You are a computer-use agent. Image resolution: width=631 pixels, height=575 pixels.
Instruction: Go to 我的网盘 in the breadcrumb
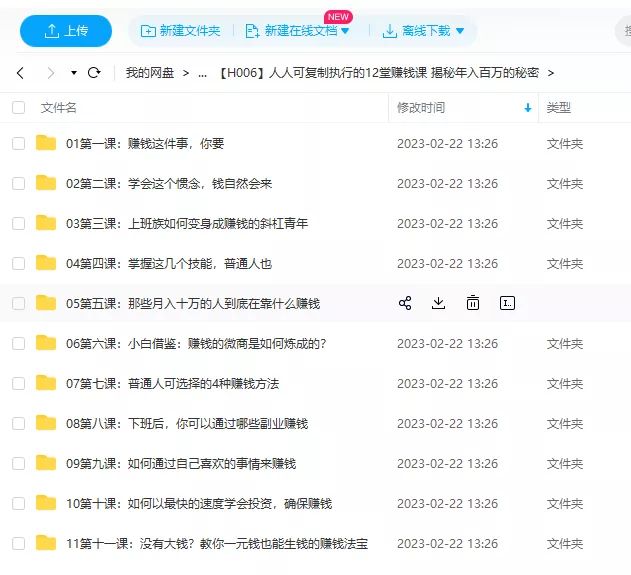click(150, 73)
